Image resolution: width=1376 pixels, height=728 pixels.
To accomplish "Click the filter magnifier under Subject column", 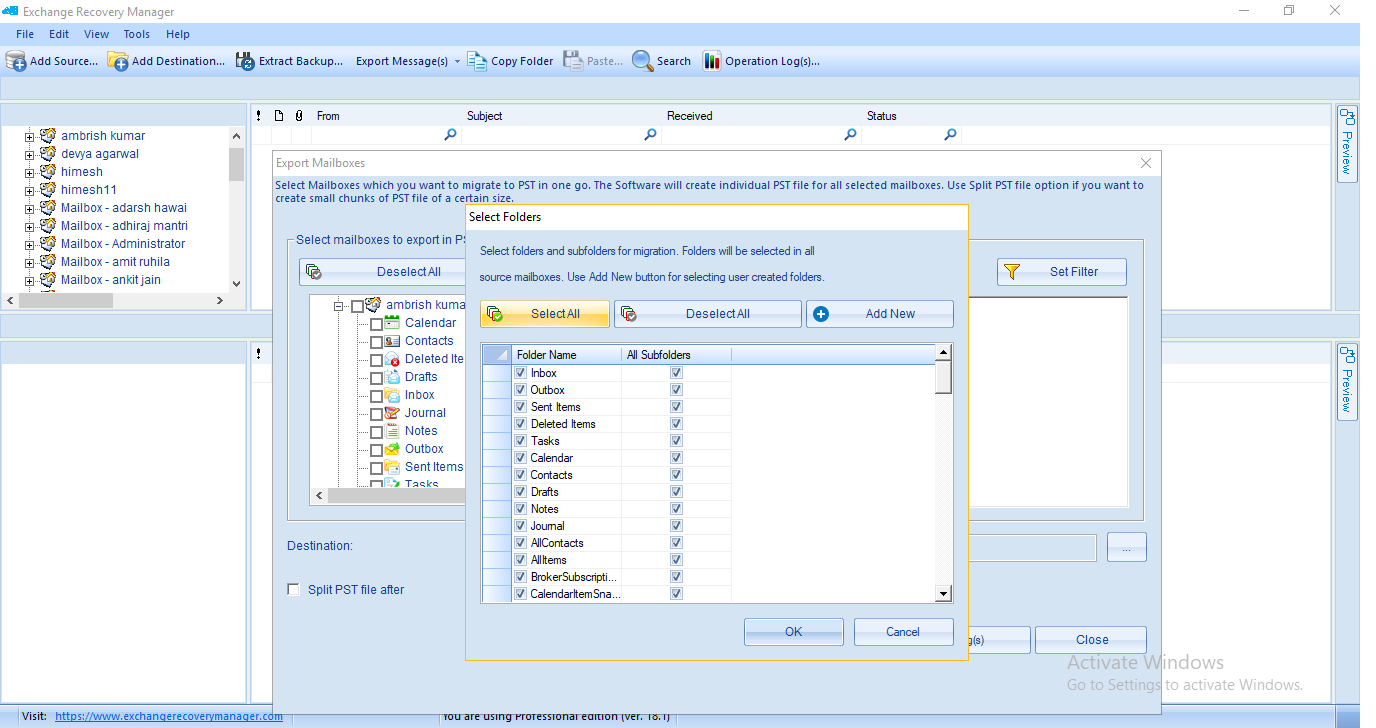I will click(650, 135).
